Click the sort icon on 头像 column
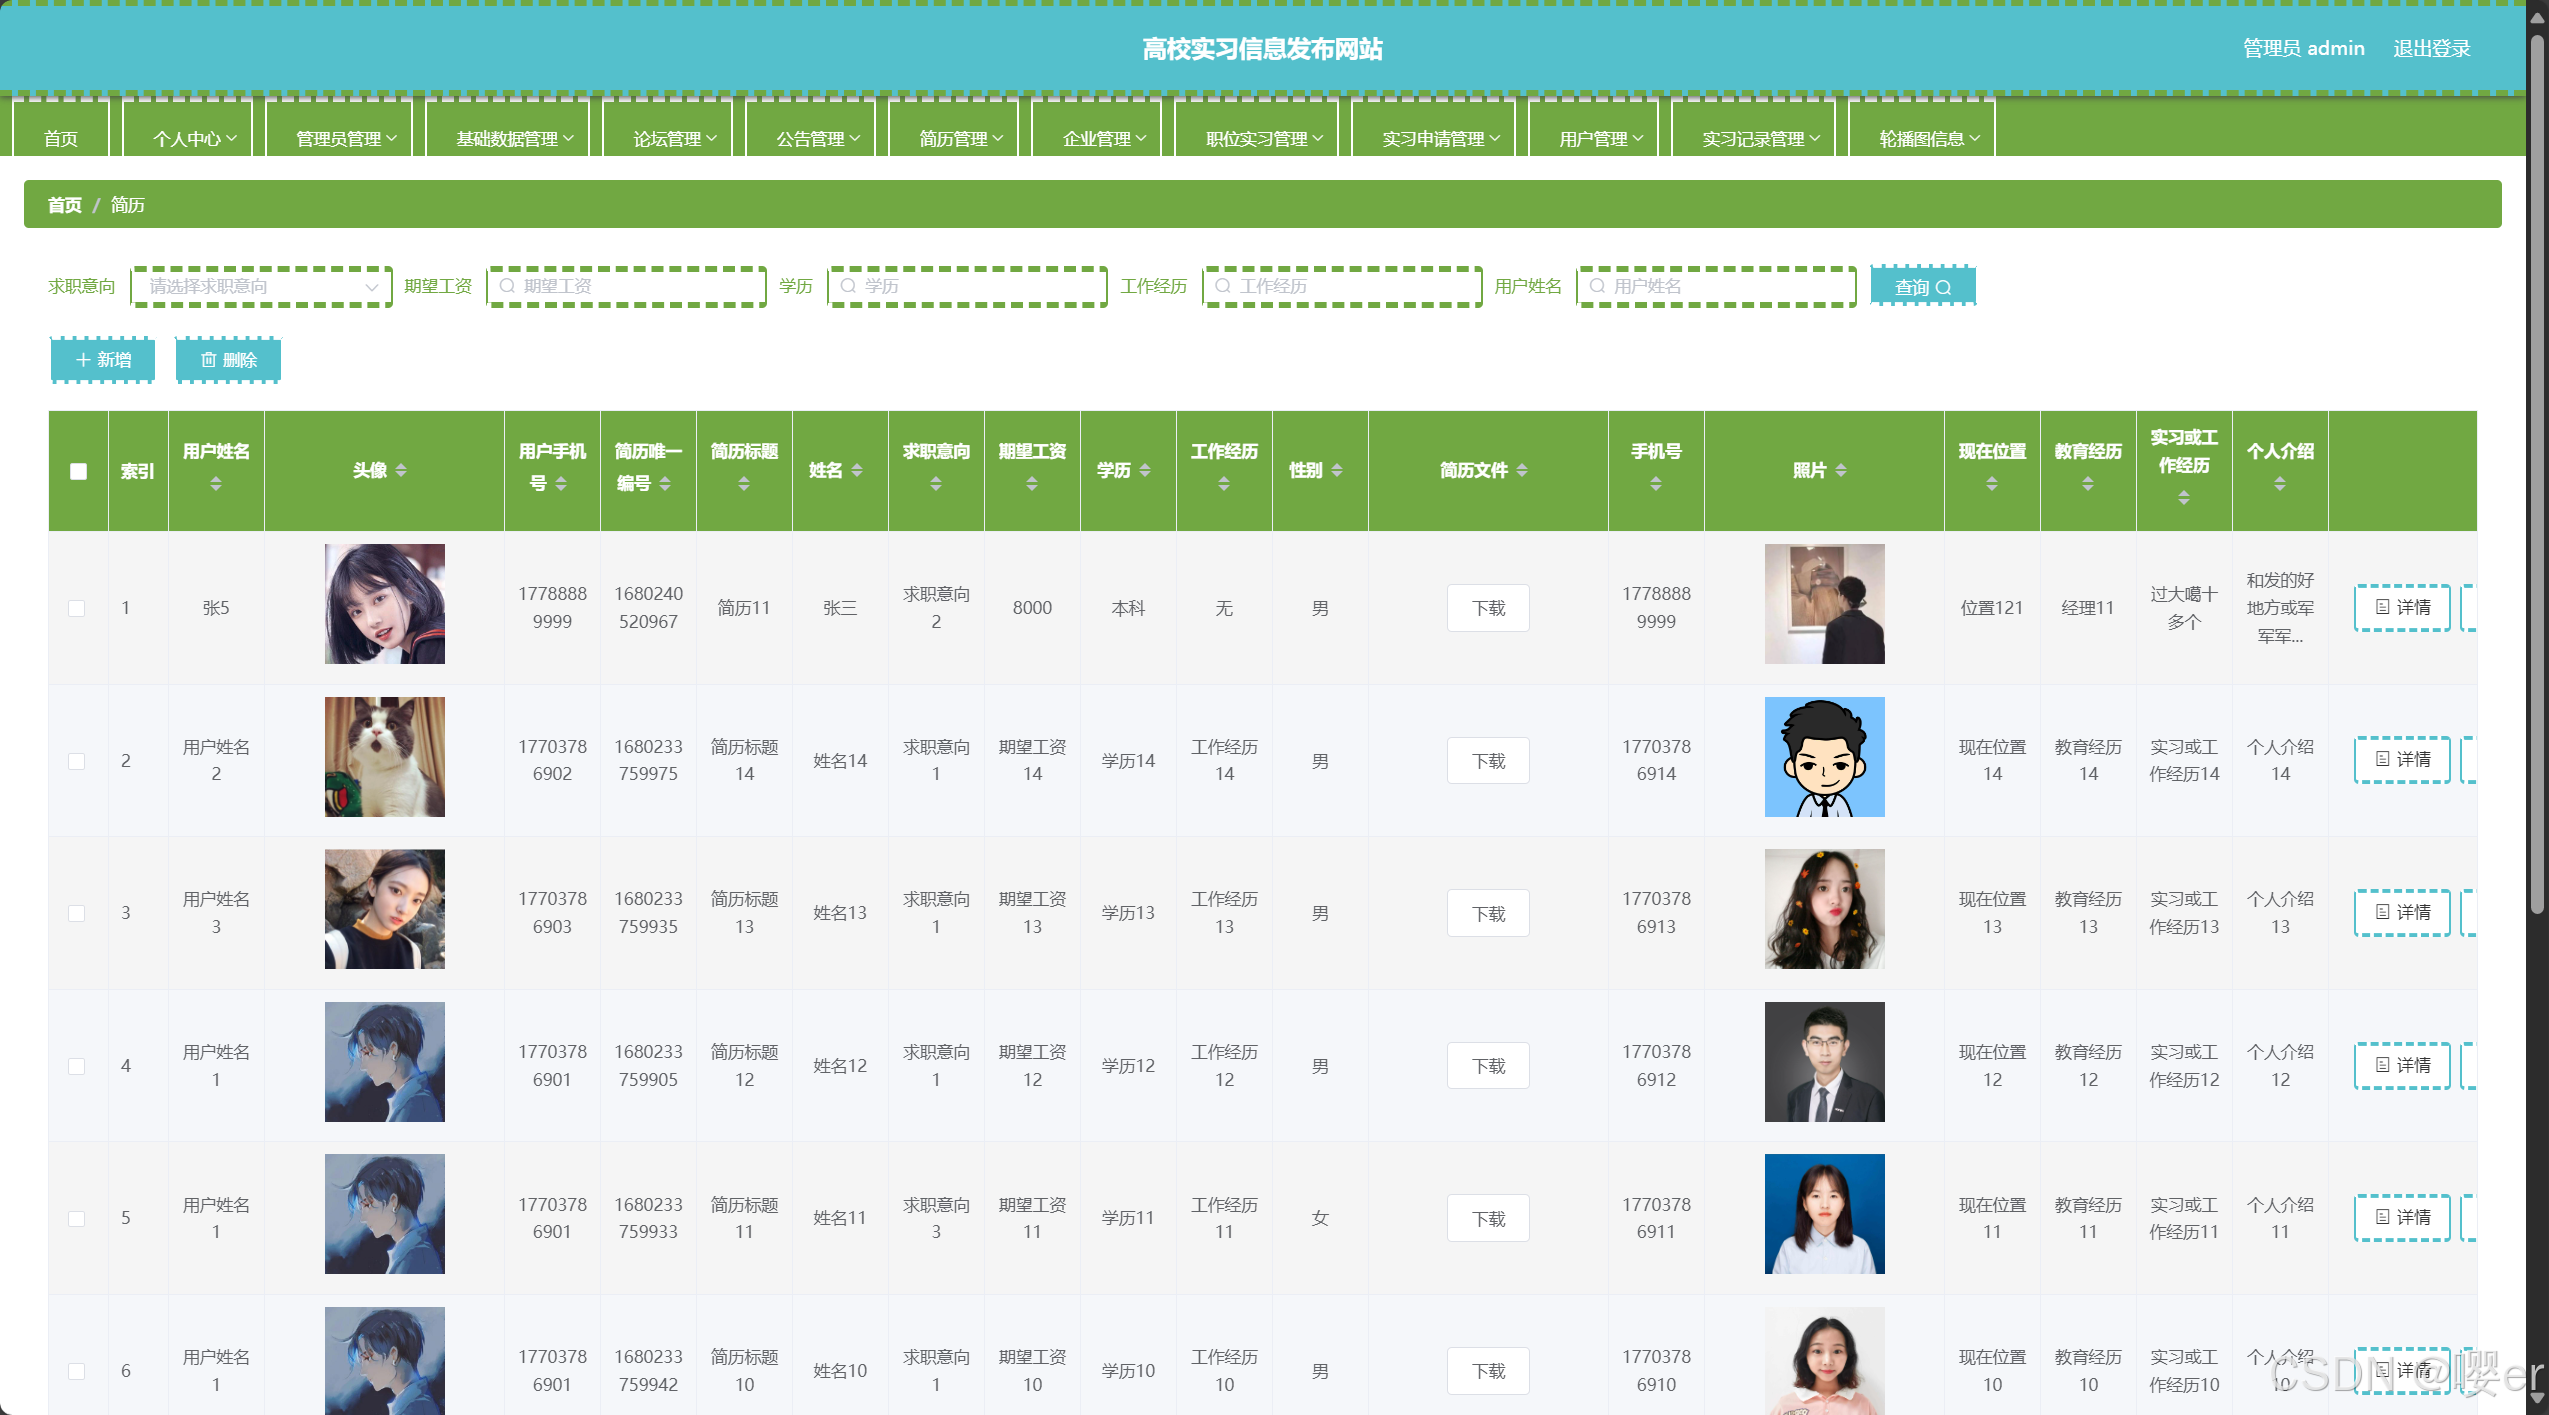Screen dimensions: 2549x1415 401,470
